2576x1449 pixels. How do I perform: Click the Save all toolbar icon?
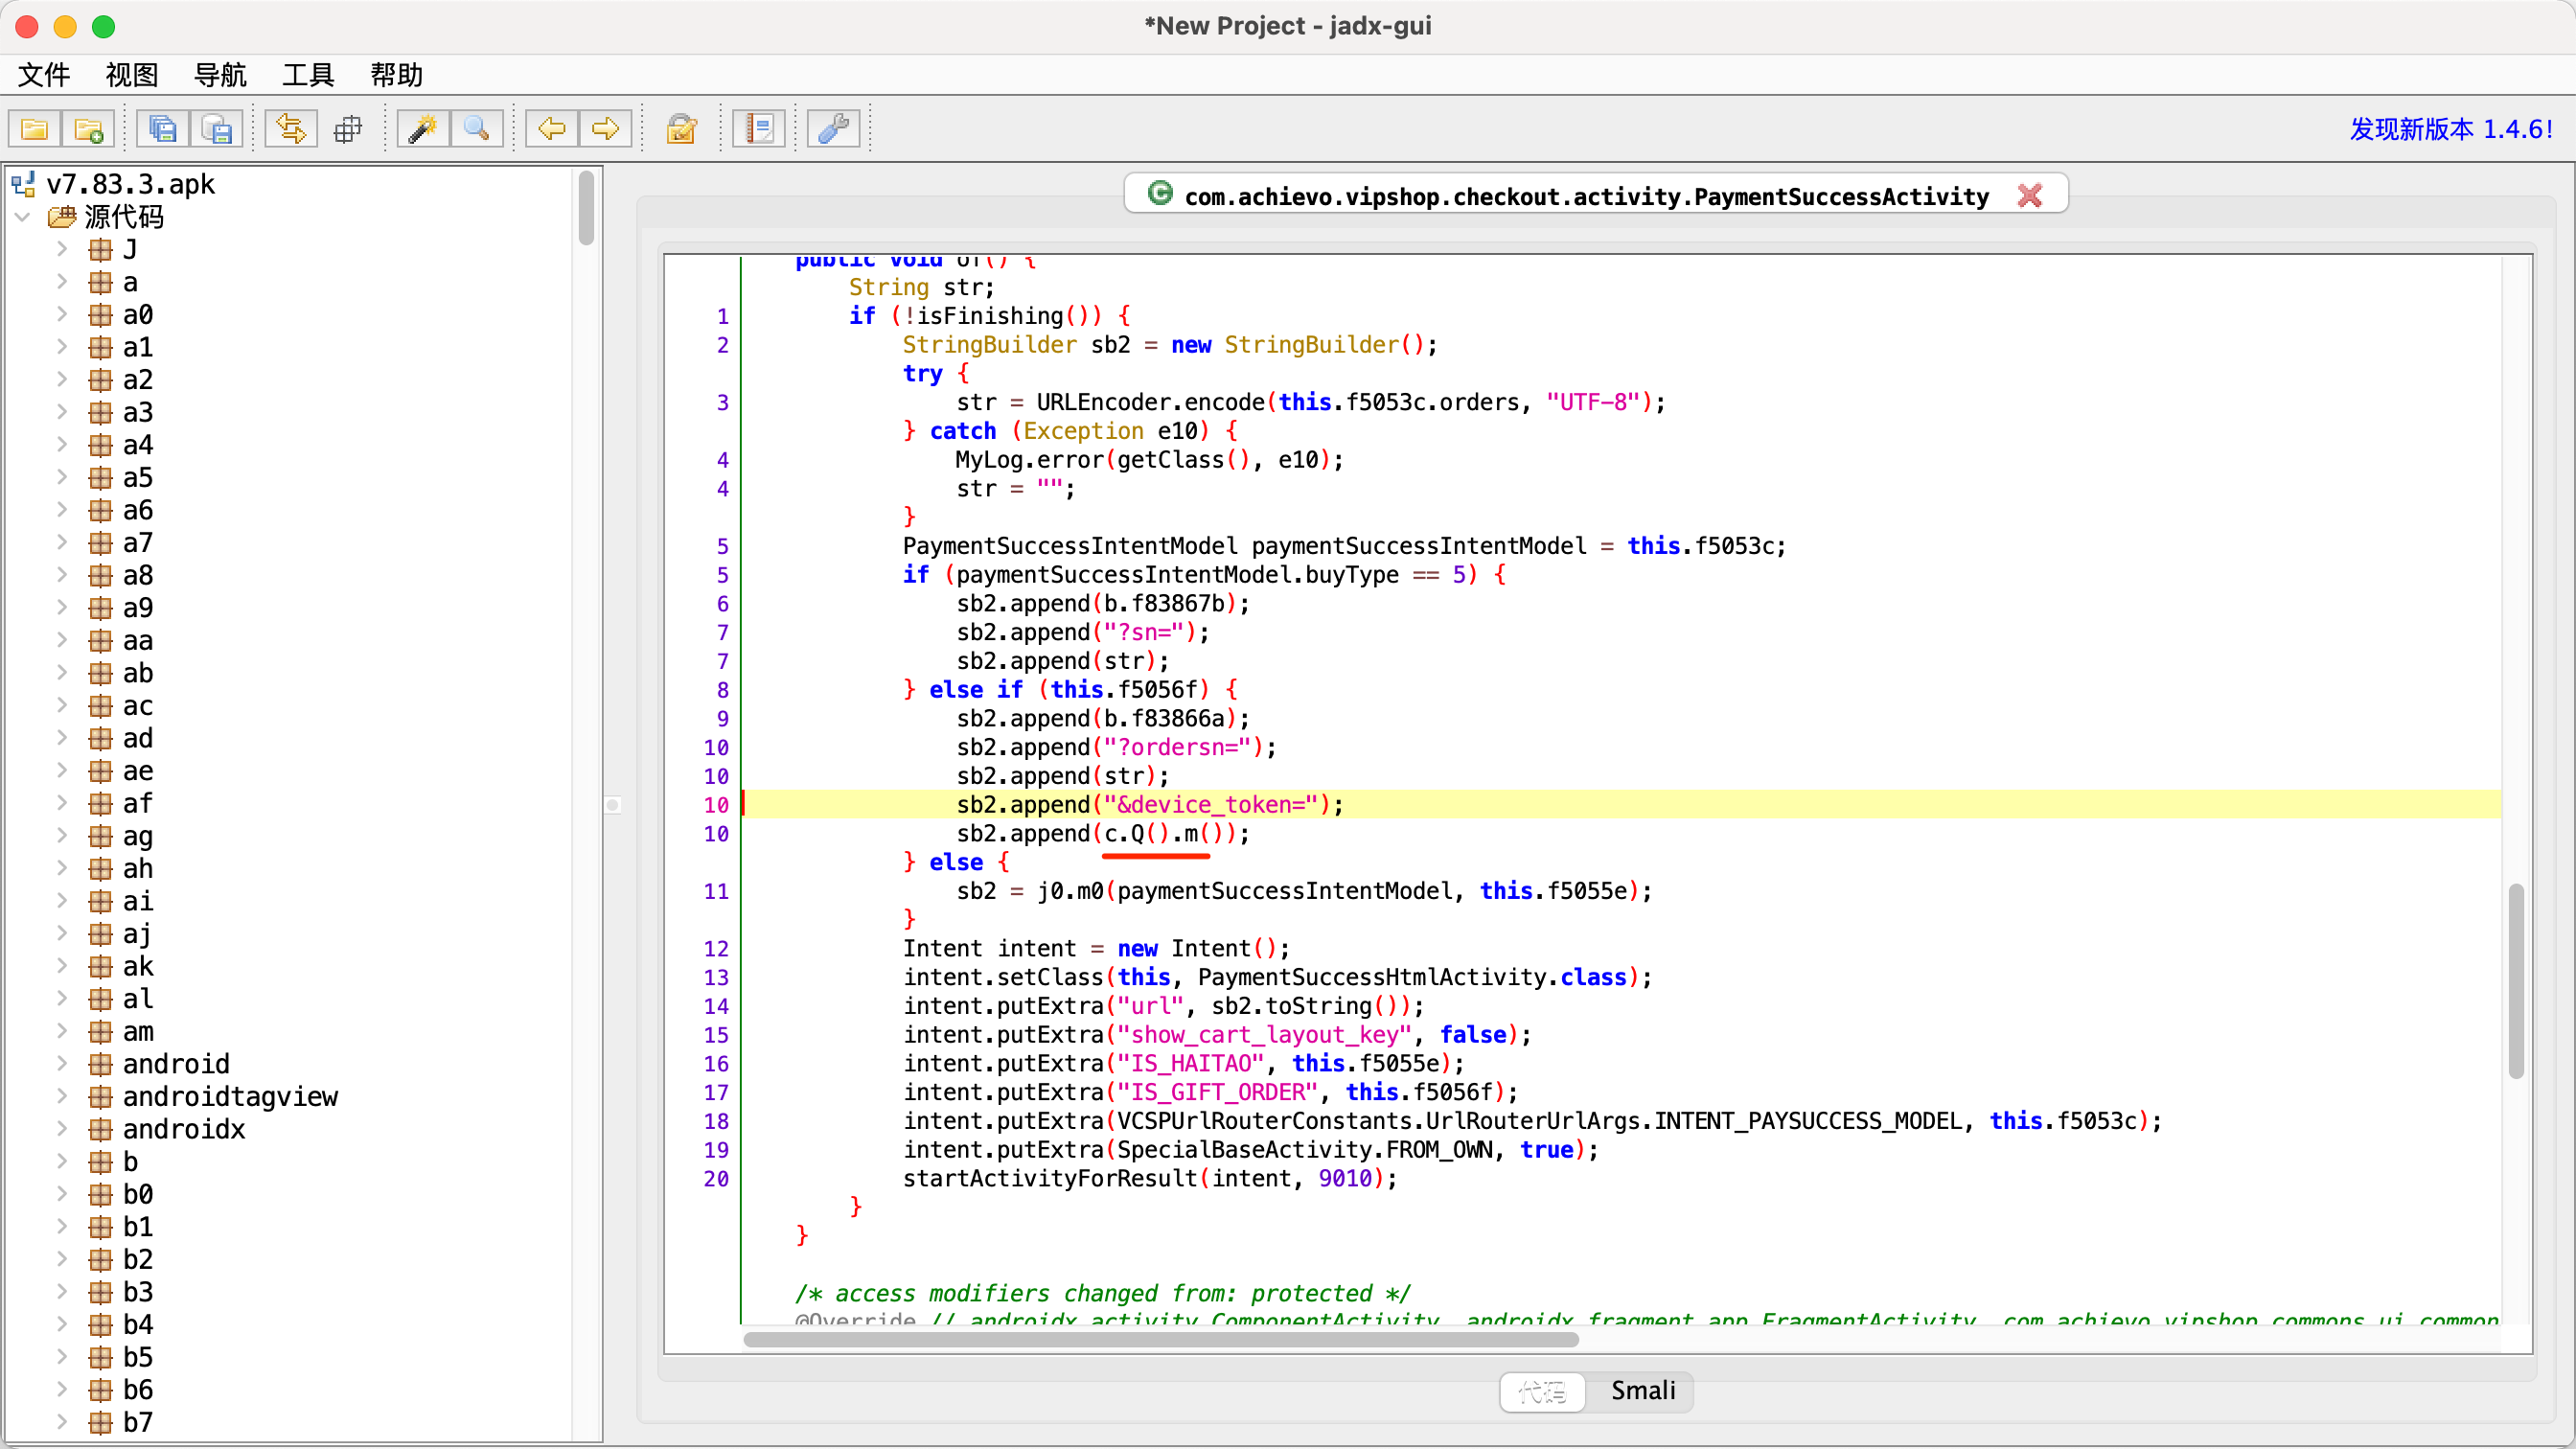click(x=163, y=129)
